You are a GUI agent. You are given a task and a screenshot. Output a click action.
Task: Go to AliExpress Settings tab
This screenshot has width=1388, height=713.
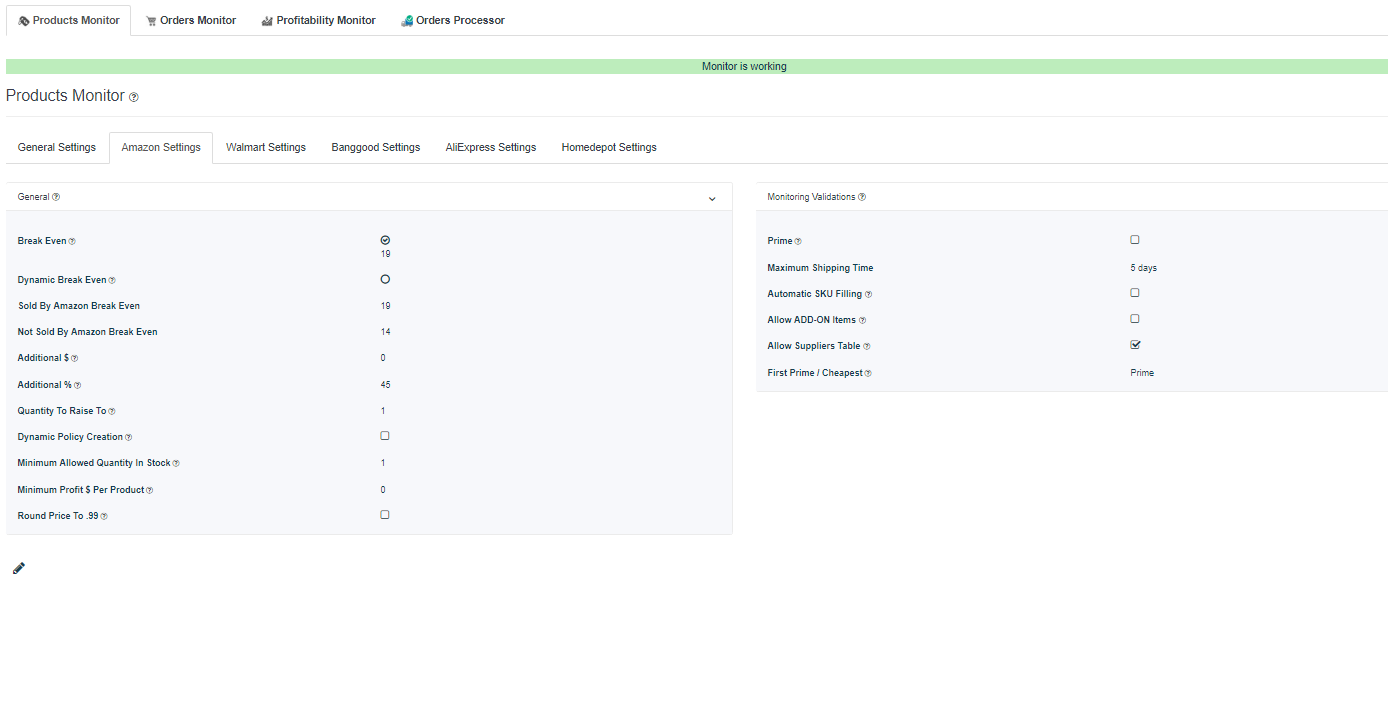491,147
